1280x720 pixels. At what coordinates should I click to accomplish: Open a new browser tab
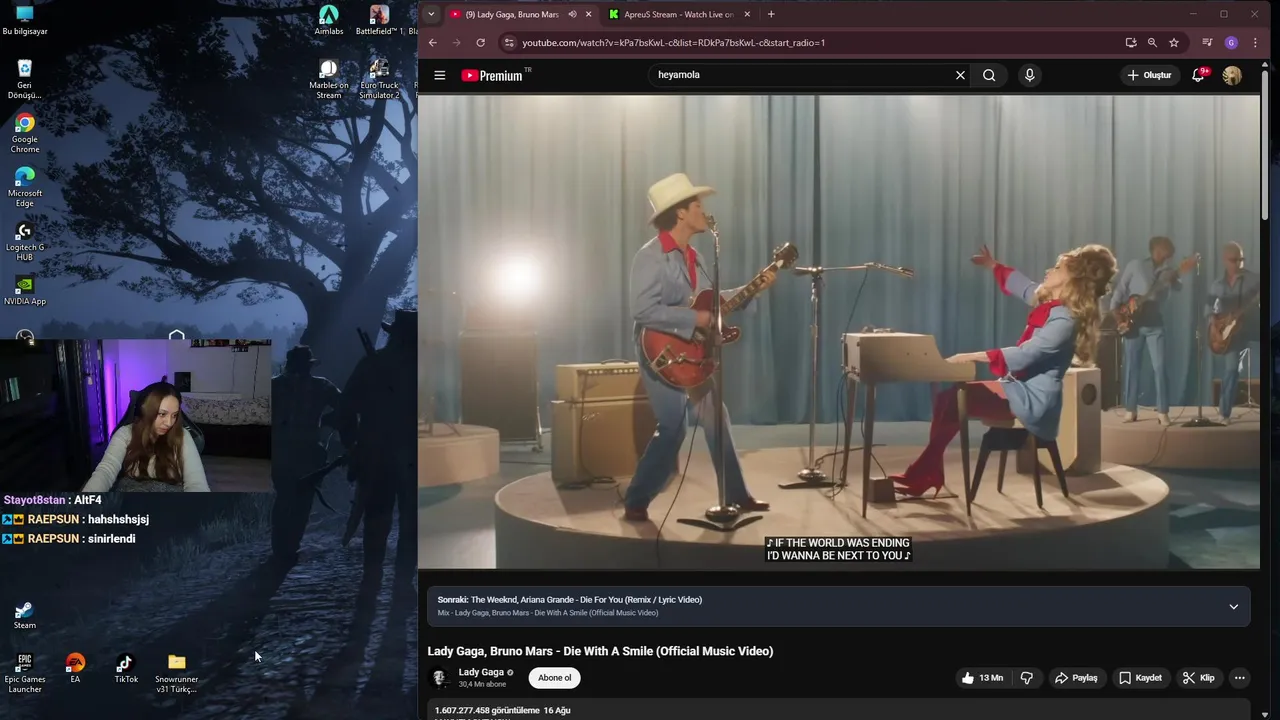(x=771, y=14)
